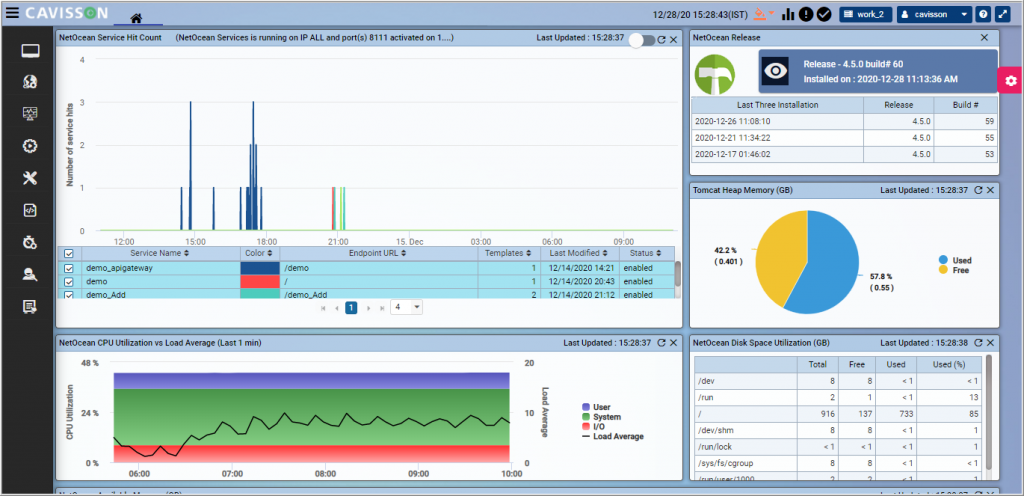Image resolution: width=1024 pixels, height=496 pixels.
Task: Open the wrench and screwdriver tools icon
Action: [x=30, y=178]
